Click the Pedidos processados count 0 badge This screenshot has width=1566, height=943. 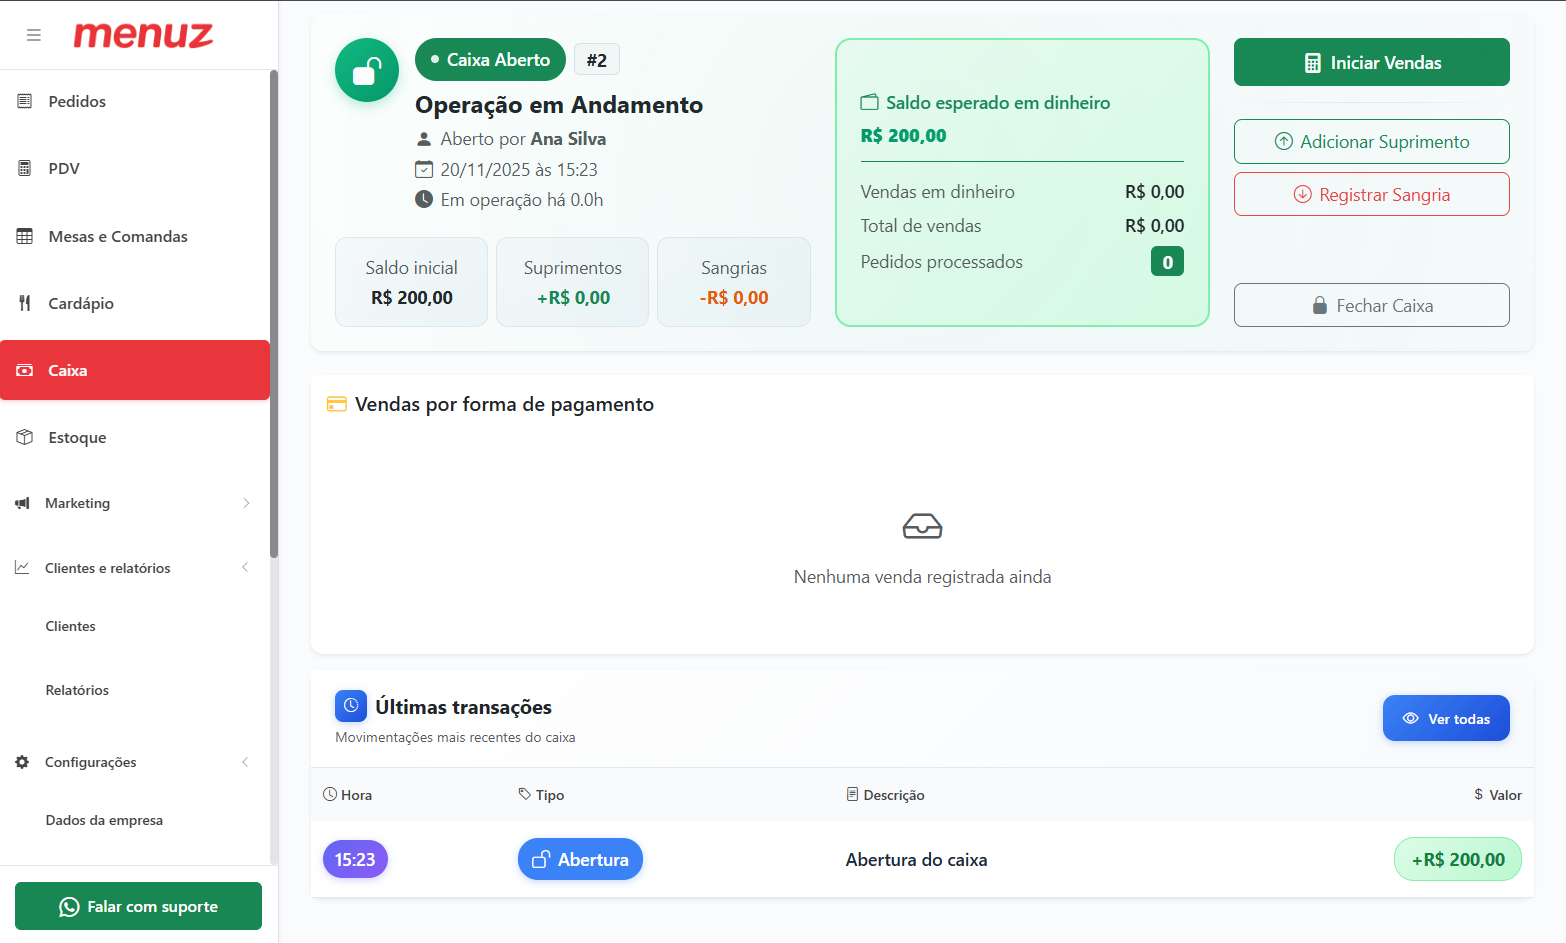pos(1167,262)
